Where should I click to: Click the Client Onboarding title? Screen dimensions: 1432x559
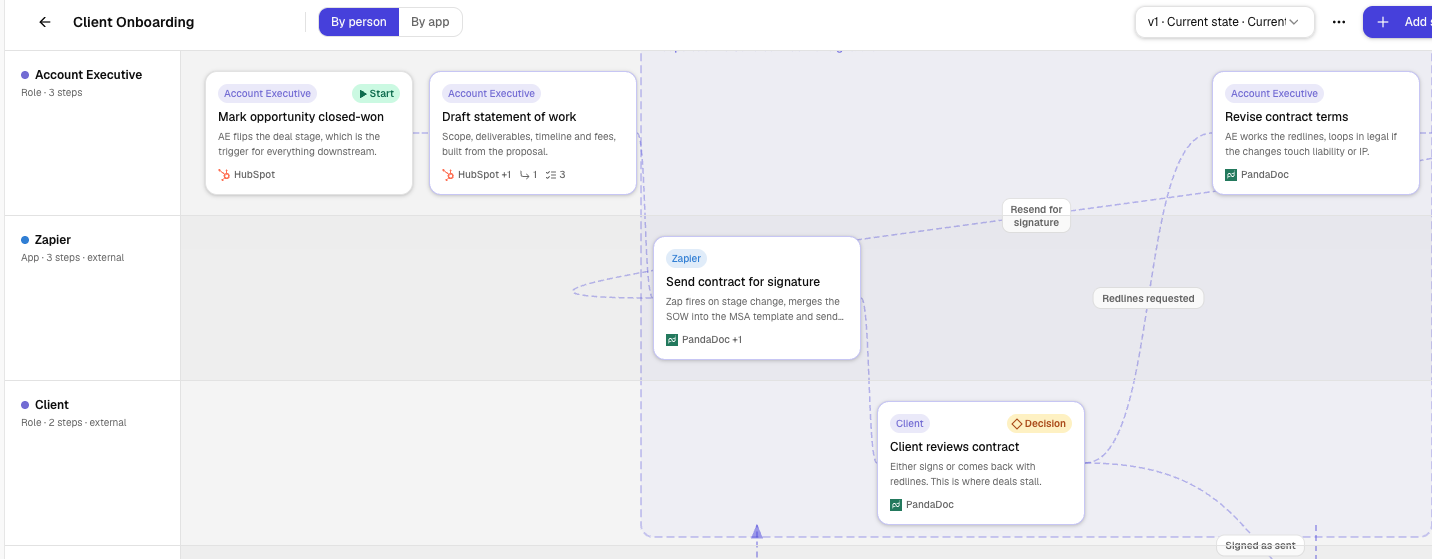coord(134,22)
